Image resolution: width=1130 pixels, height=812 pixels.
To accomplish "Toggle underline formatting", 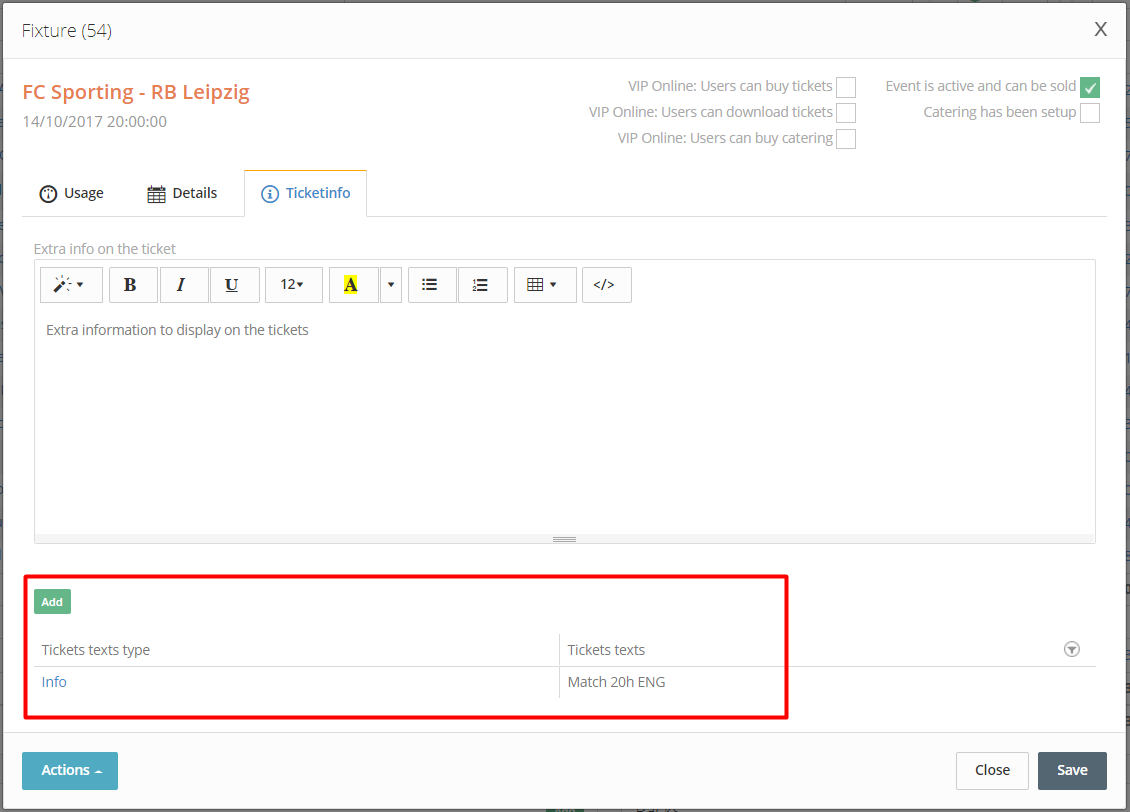I will coord(234,285).
